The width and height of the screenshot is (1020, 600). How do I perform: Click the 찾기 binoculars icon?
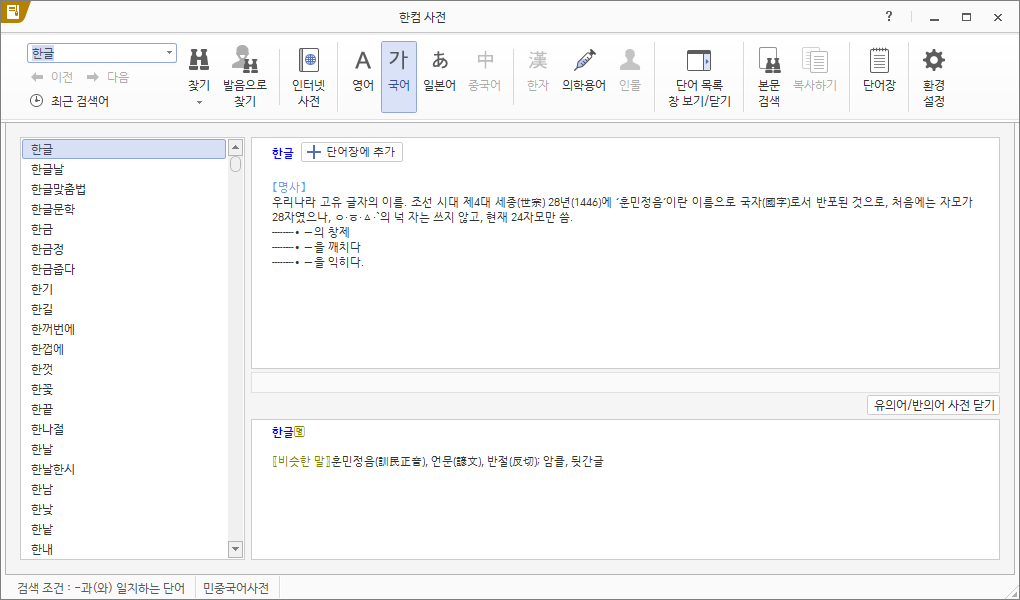click(x=199, y=61)
